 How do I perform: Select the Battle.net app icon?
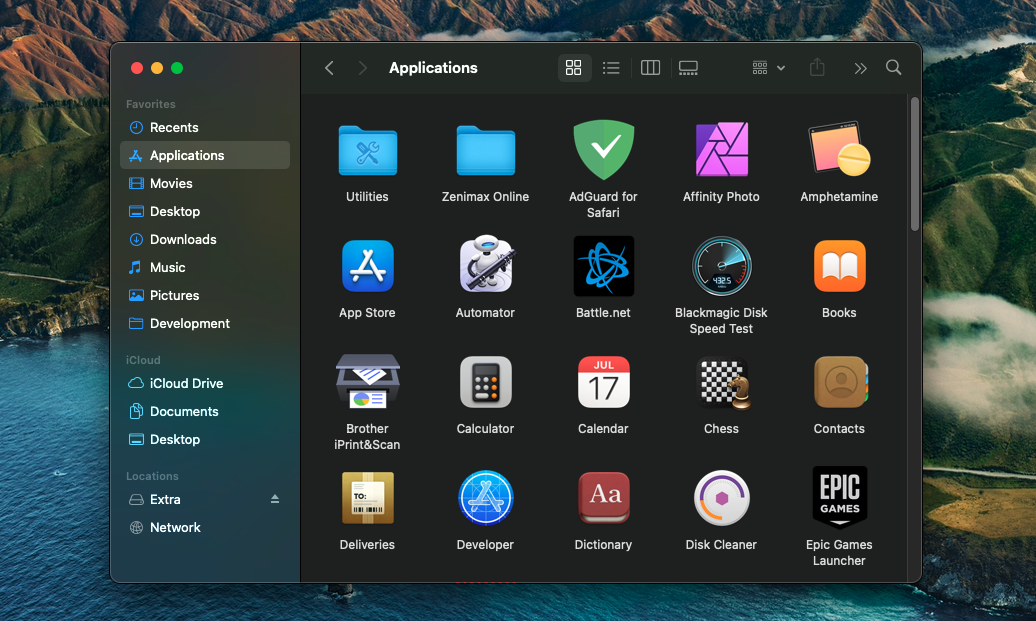[603, 266]
